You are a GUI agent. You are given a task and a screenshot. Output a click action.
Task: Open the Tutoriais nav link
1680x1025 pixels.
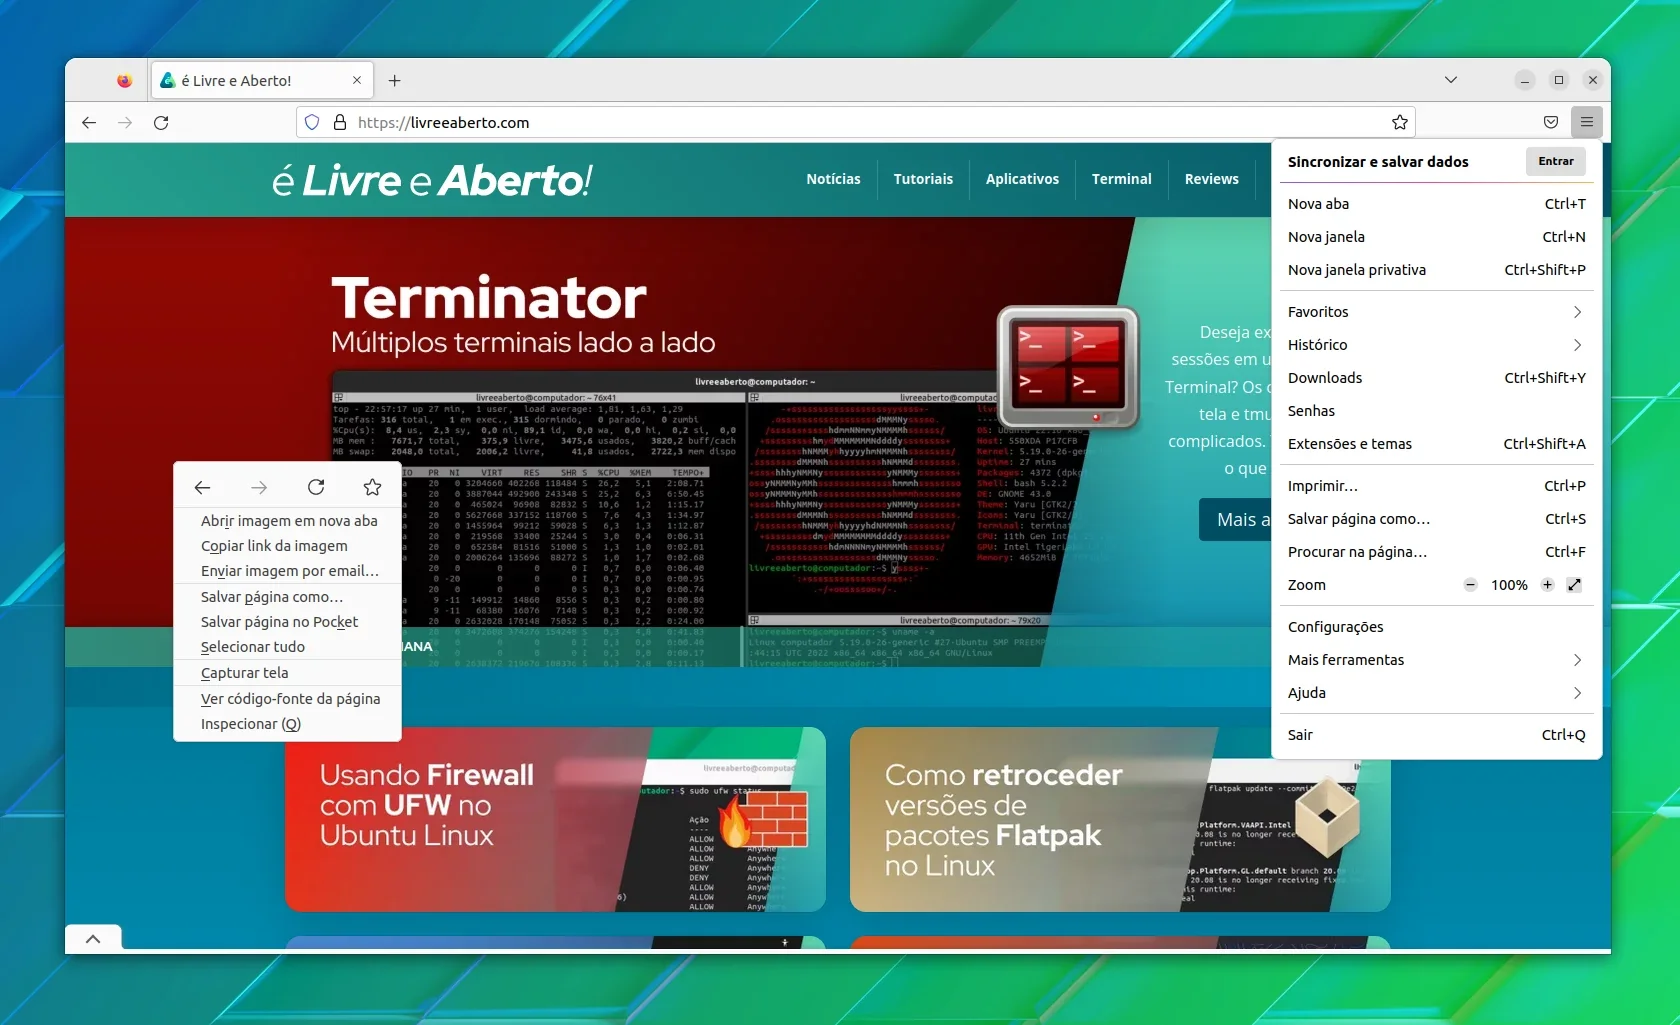pyautogui.click(x=923, y=179)
